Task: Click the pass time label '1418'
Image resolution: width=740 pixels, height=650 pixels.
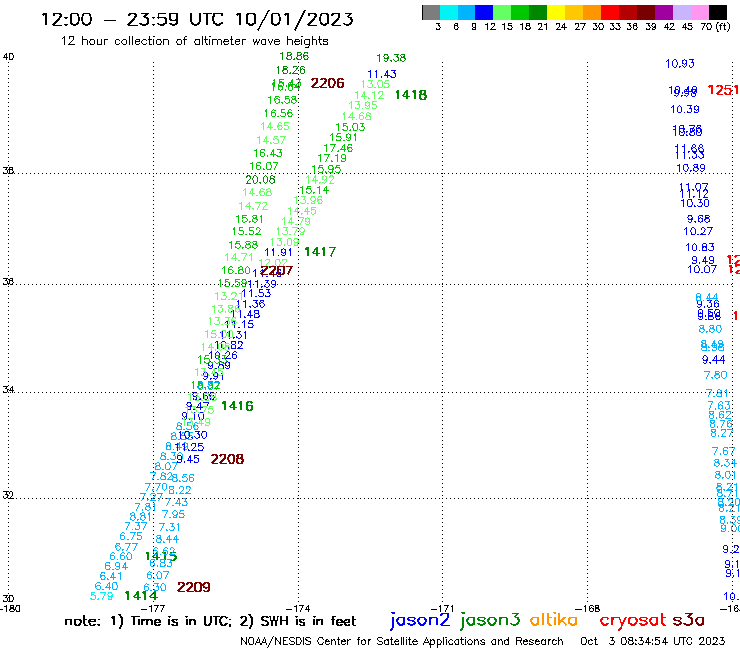Action: [411, 95]
